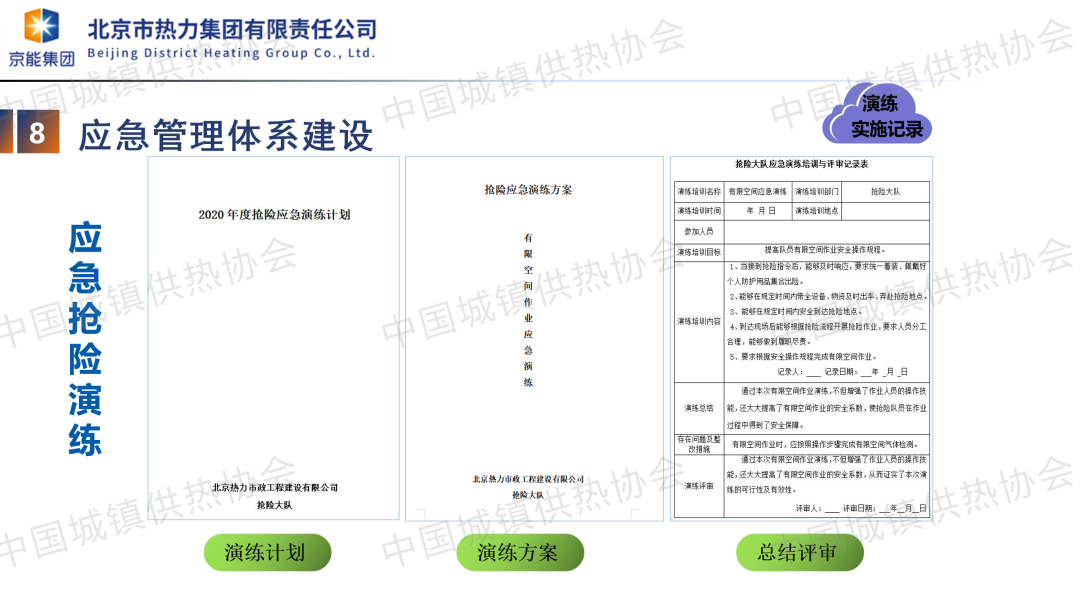The height and width of the screenshot is (608, 1080).
Task: Click the 存在问题及整改措施 row label
Action: coord(698,445)
